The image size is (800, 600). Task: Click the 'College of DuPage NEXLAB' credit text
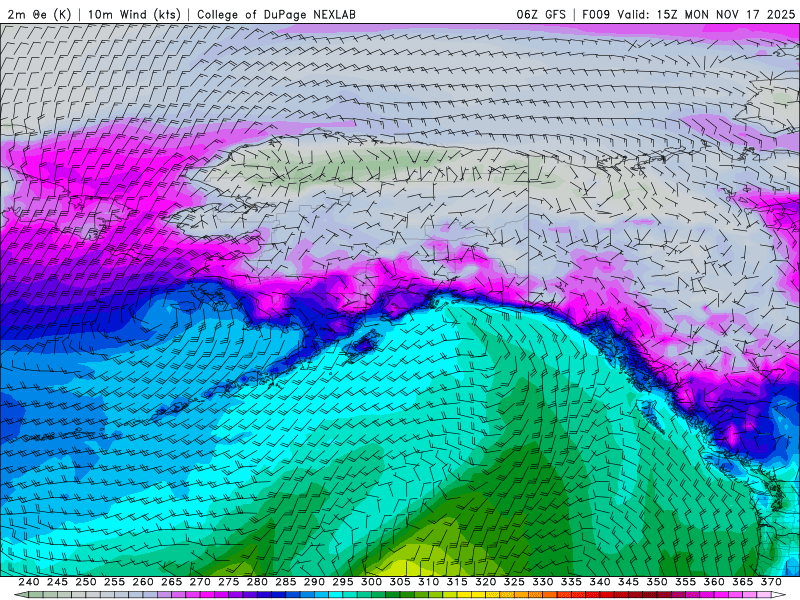click(276, 14)
